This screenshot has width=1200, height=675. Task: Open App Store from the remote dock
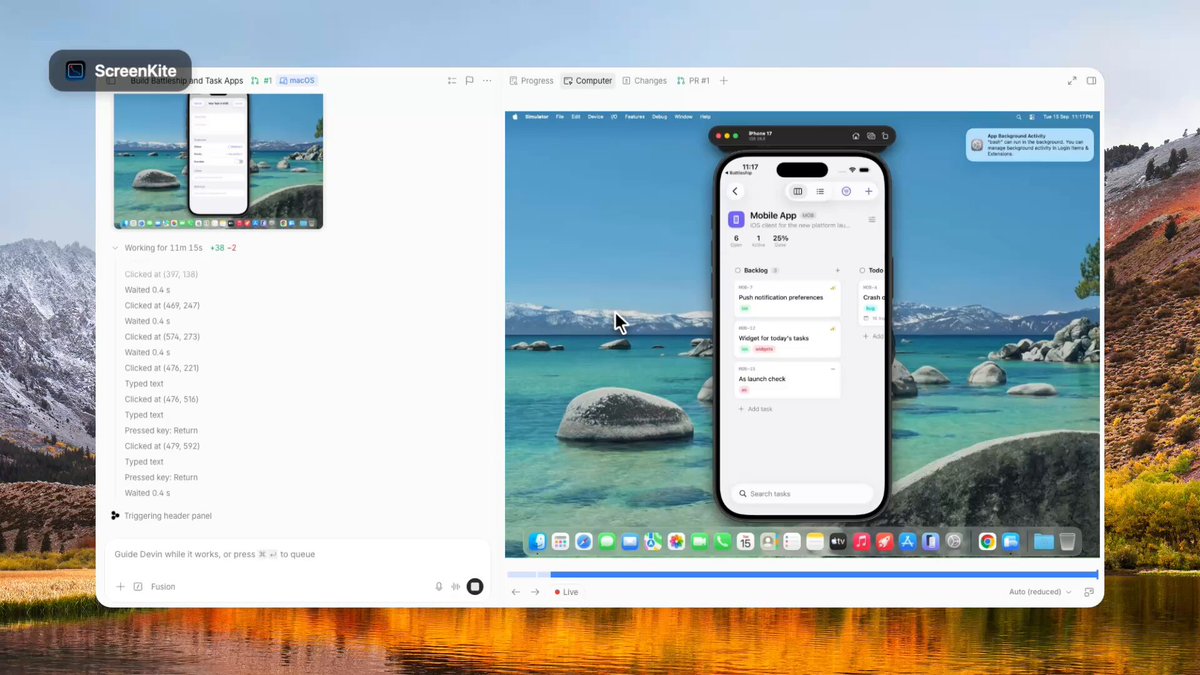[908, 541]
